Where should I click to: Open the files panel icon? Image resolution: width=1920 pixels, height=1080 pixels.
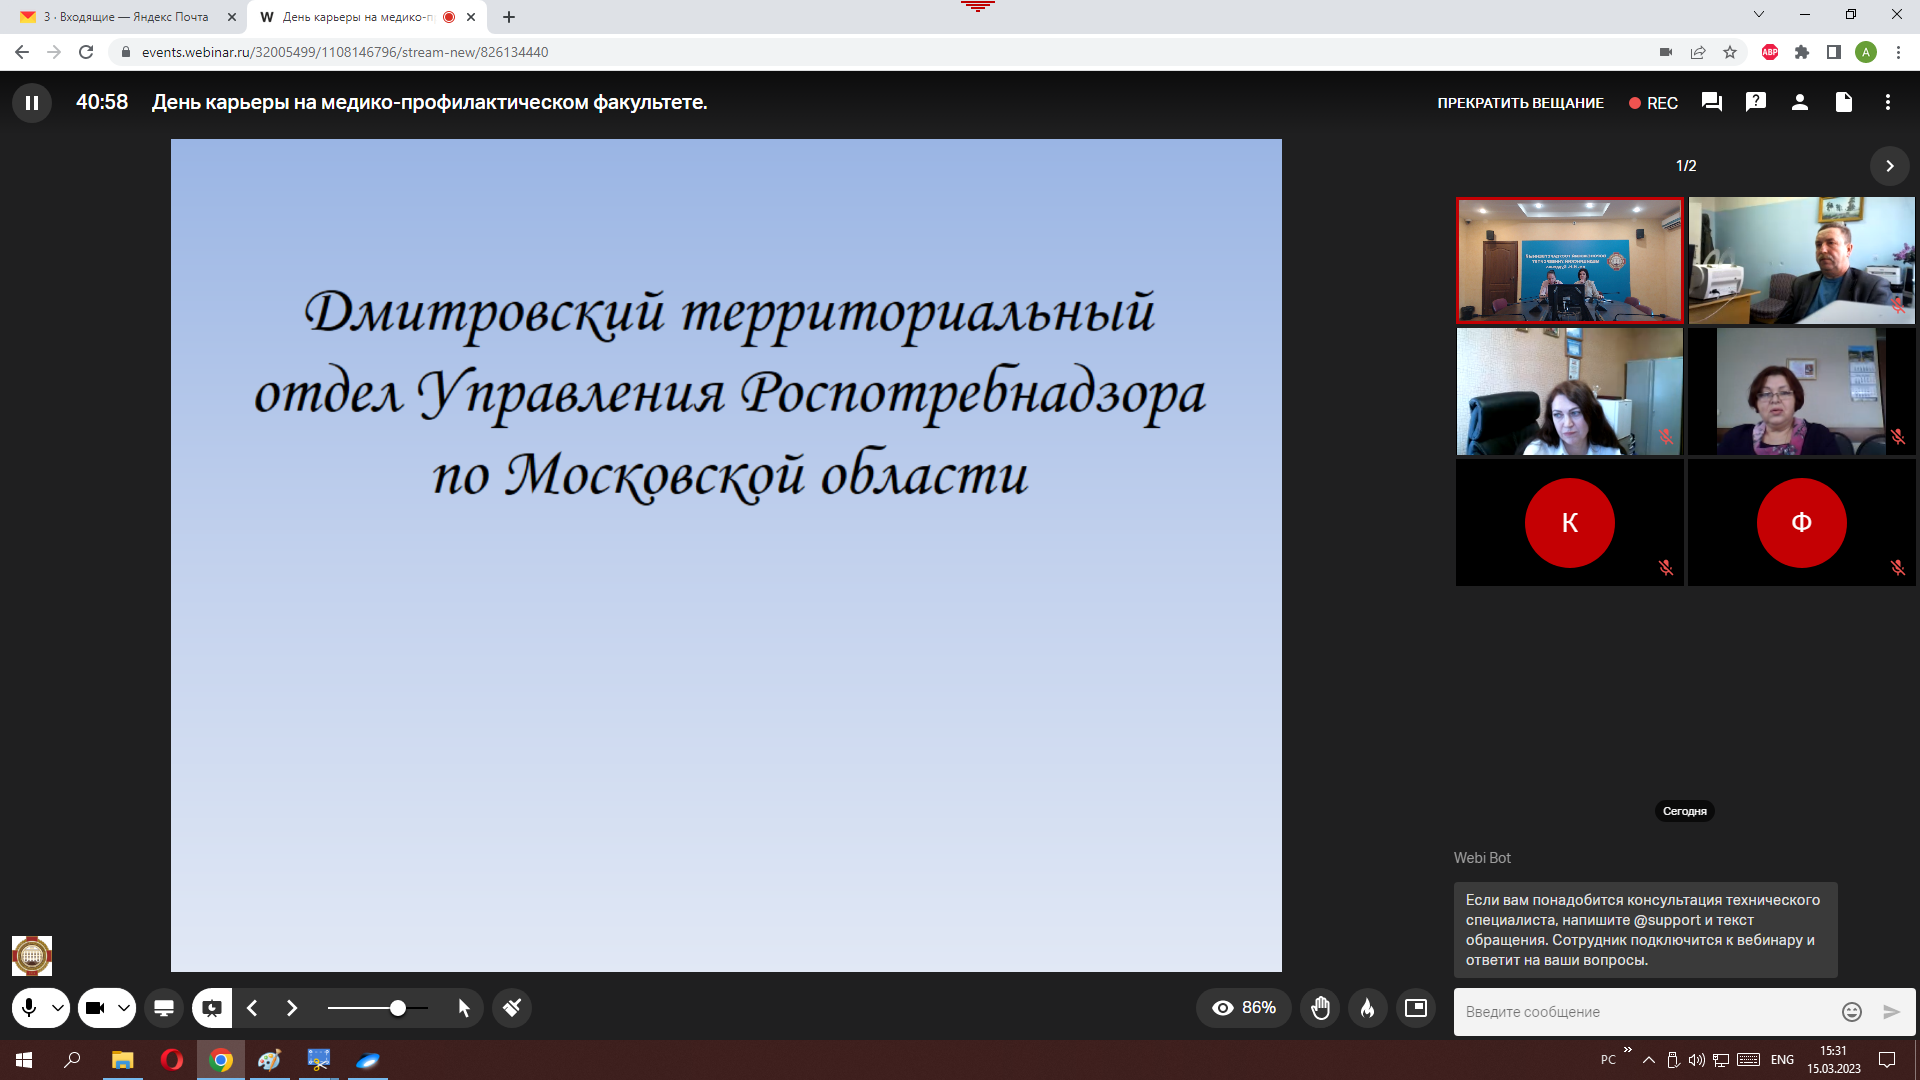pos(1843,102)
